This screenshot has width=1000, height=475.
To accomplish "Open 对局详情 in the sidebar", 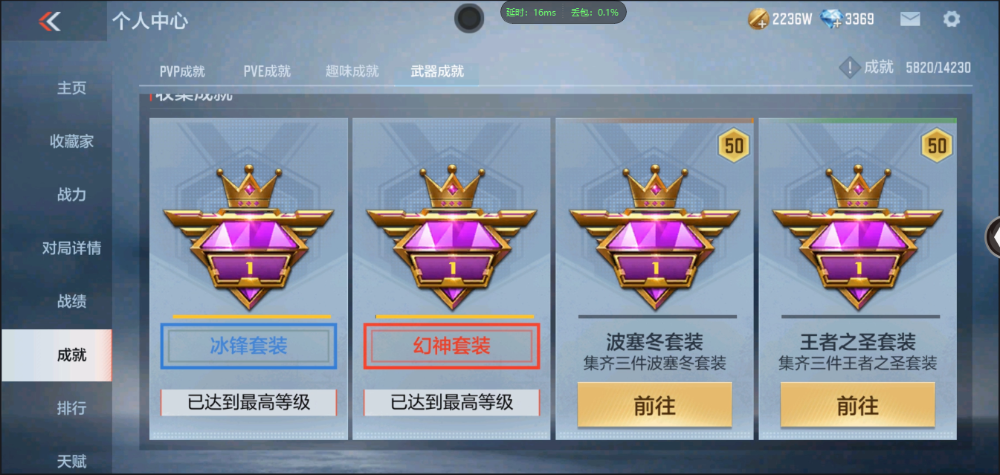I will click(x=71, y=248).
